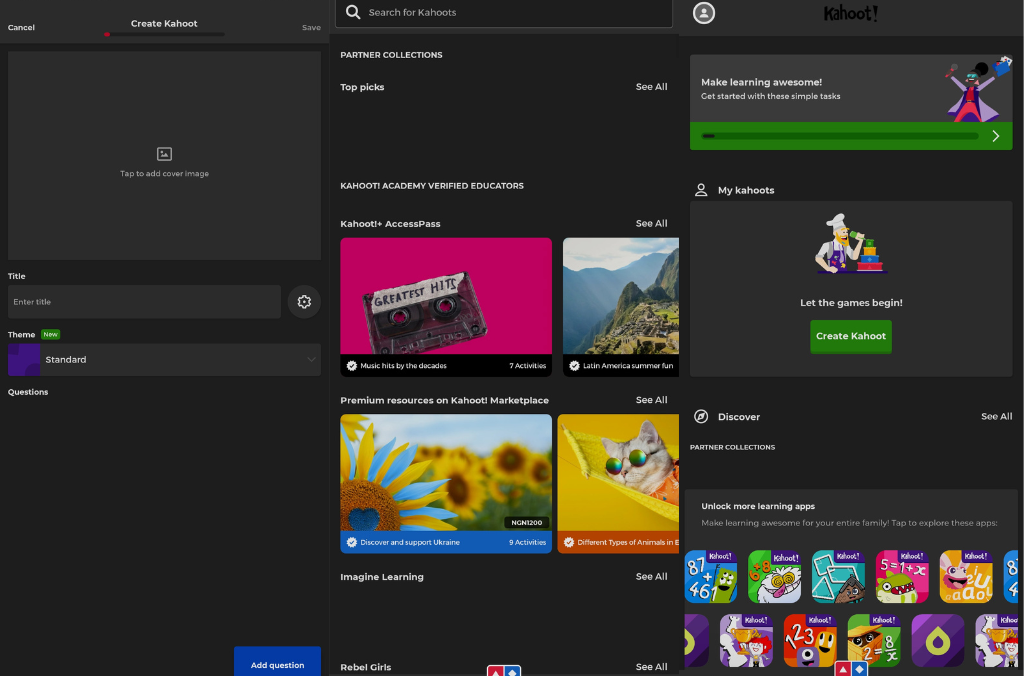Open the app icon showing a full droplet
Image resolution: width=1024 pixels, height=676 pixels.
pyautogui.click(x=938, y=641)
